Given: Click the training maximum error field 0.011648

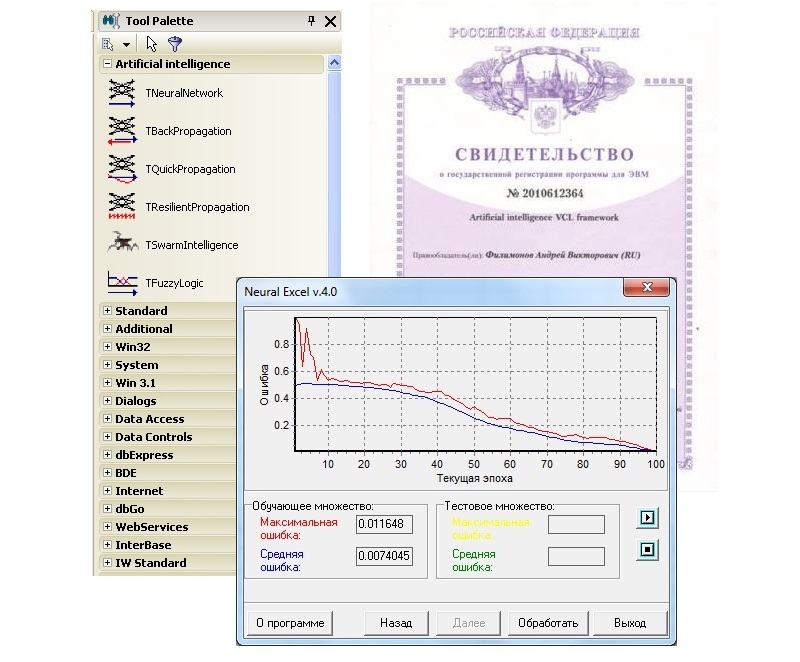Looking at the screenshot, I should pyautogui.click(x=384, y=524).
